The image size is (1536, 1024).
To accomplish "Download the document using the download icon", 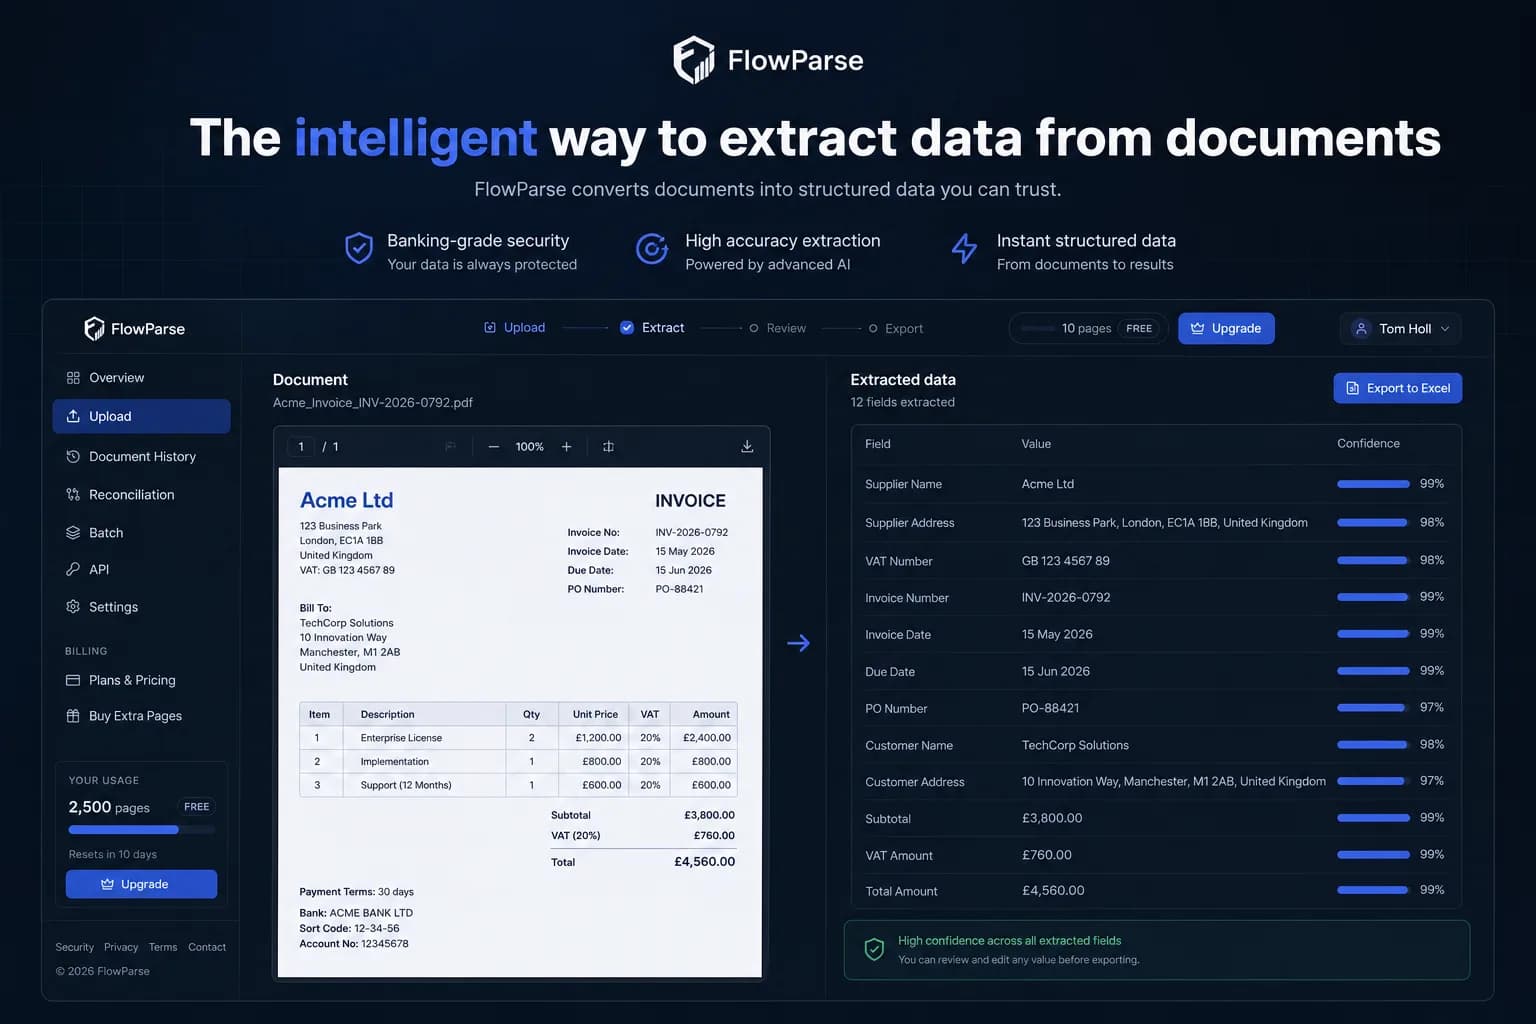I will [x=747, y=447].
